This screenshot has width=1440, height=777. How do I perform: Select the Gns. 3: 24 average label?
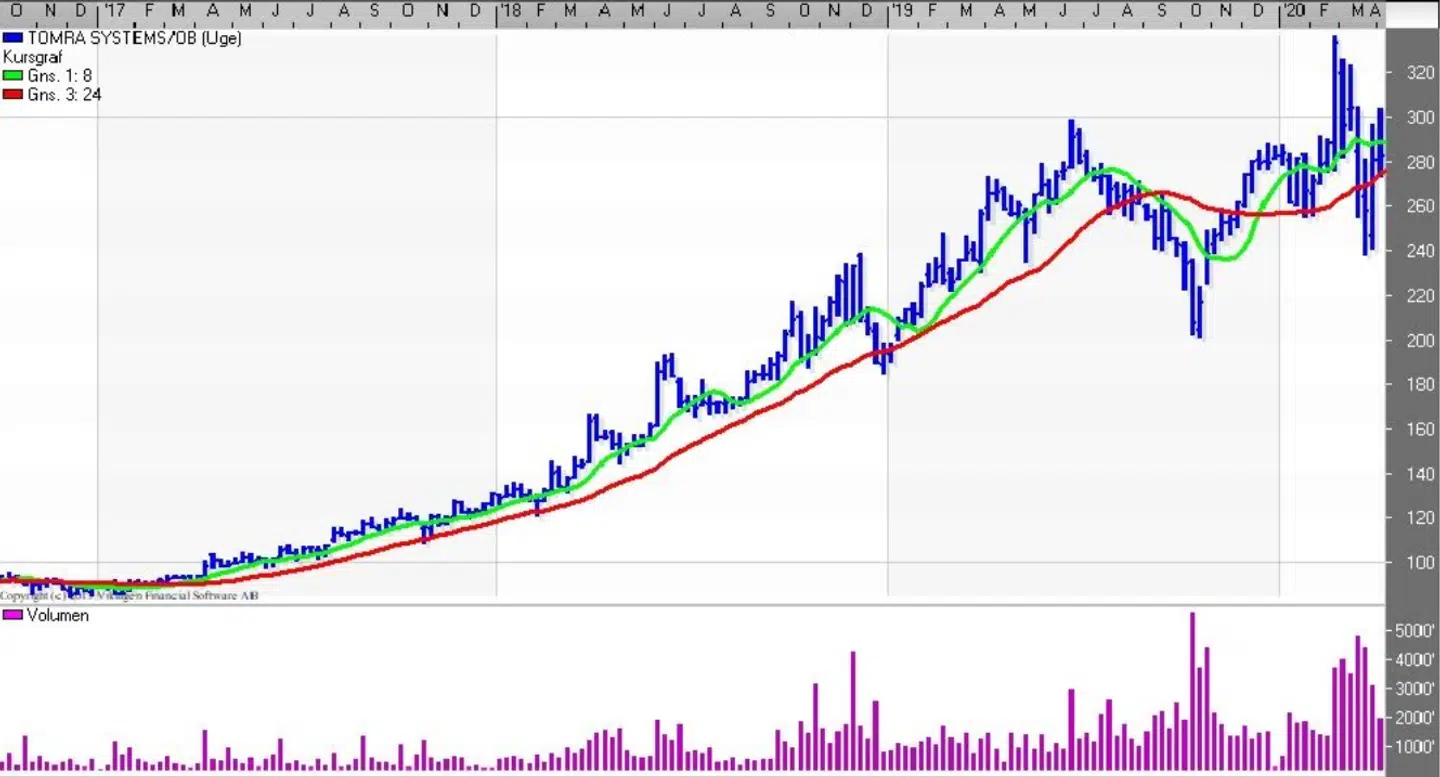(64, 95)
